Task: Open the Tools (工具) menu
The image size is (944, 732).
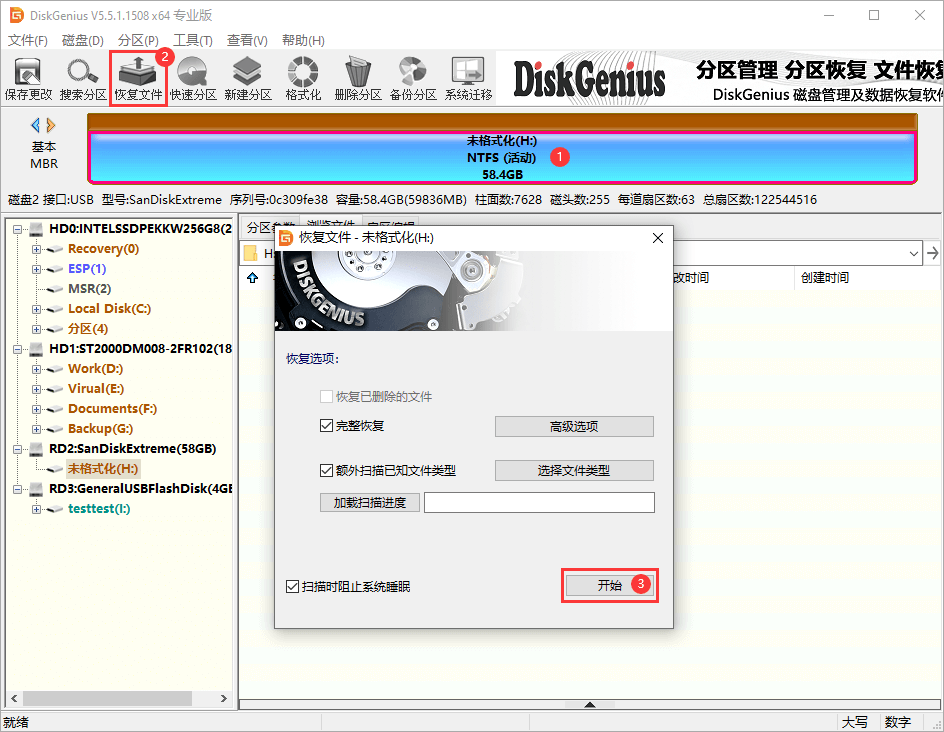Action: 193,40
